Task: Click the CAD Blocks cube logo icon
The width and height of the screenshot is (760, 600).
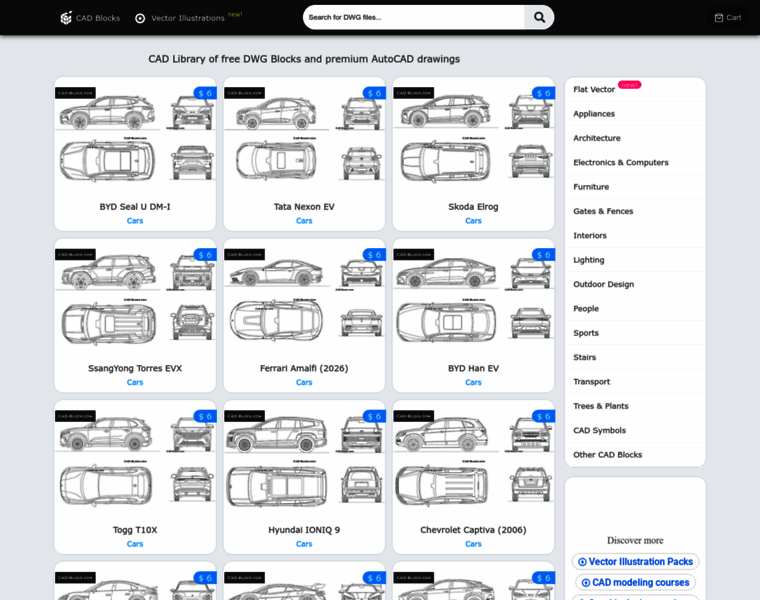Action: click(66, 18)
